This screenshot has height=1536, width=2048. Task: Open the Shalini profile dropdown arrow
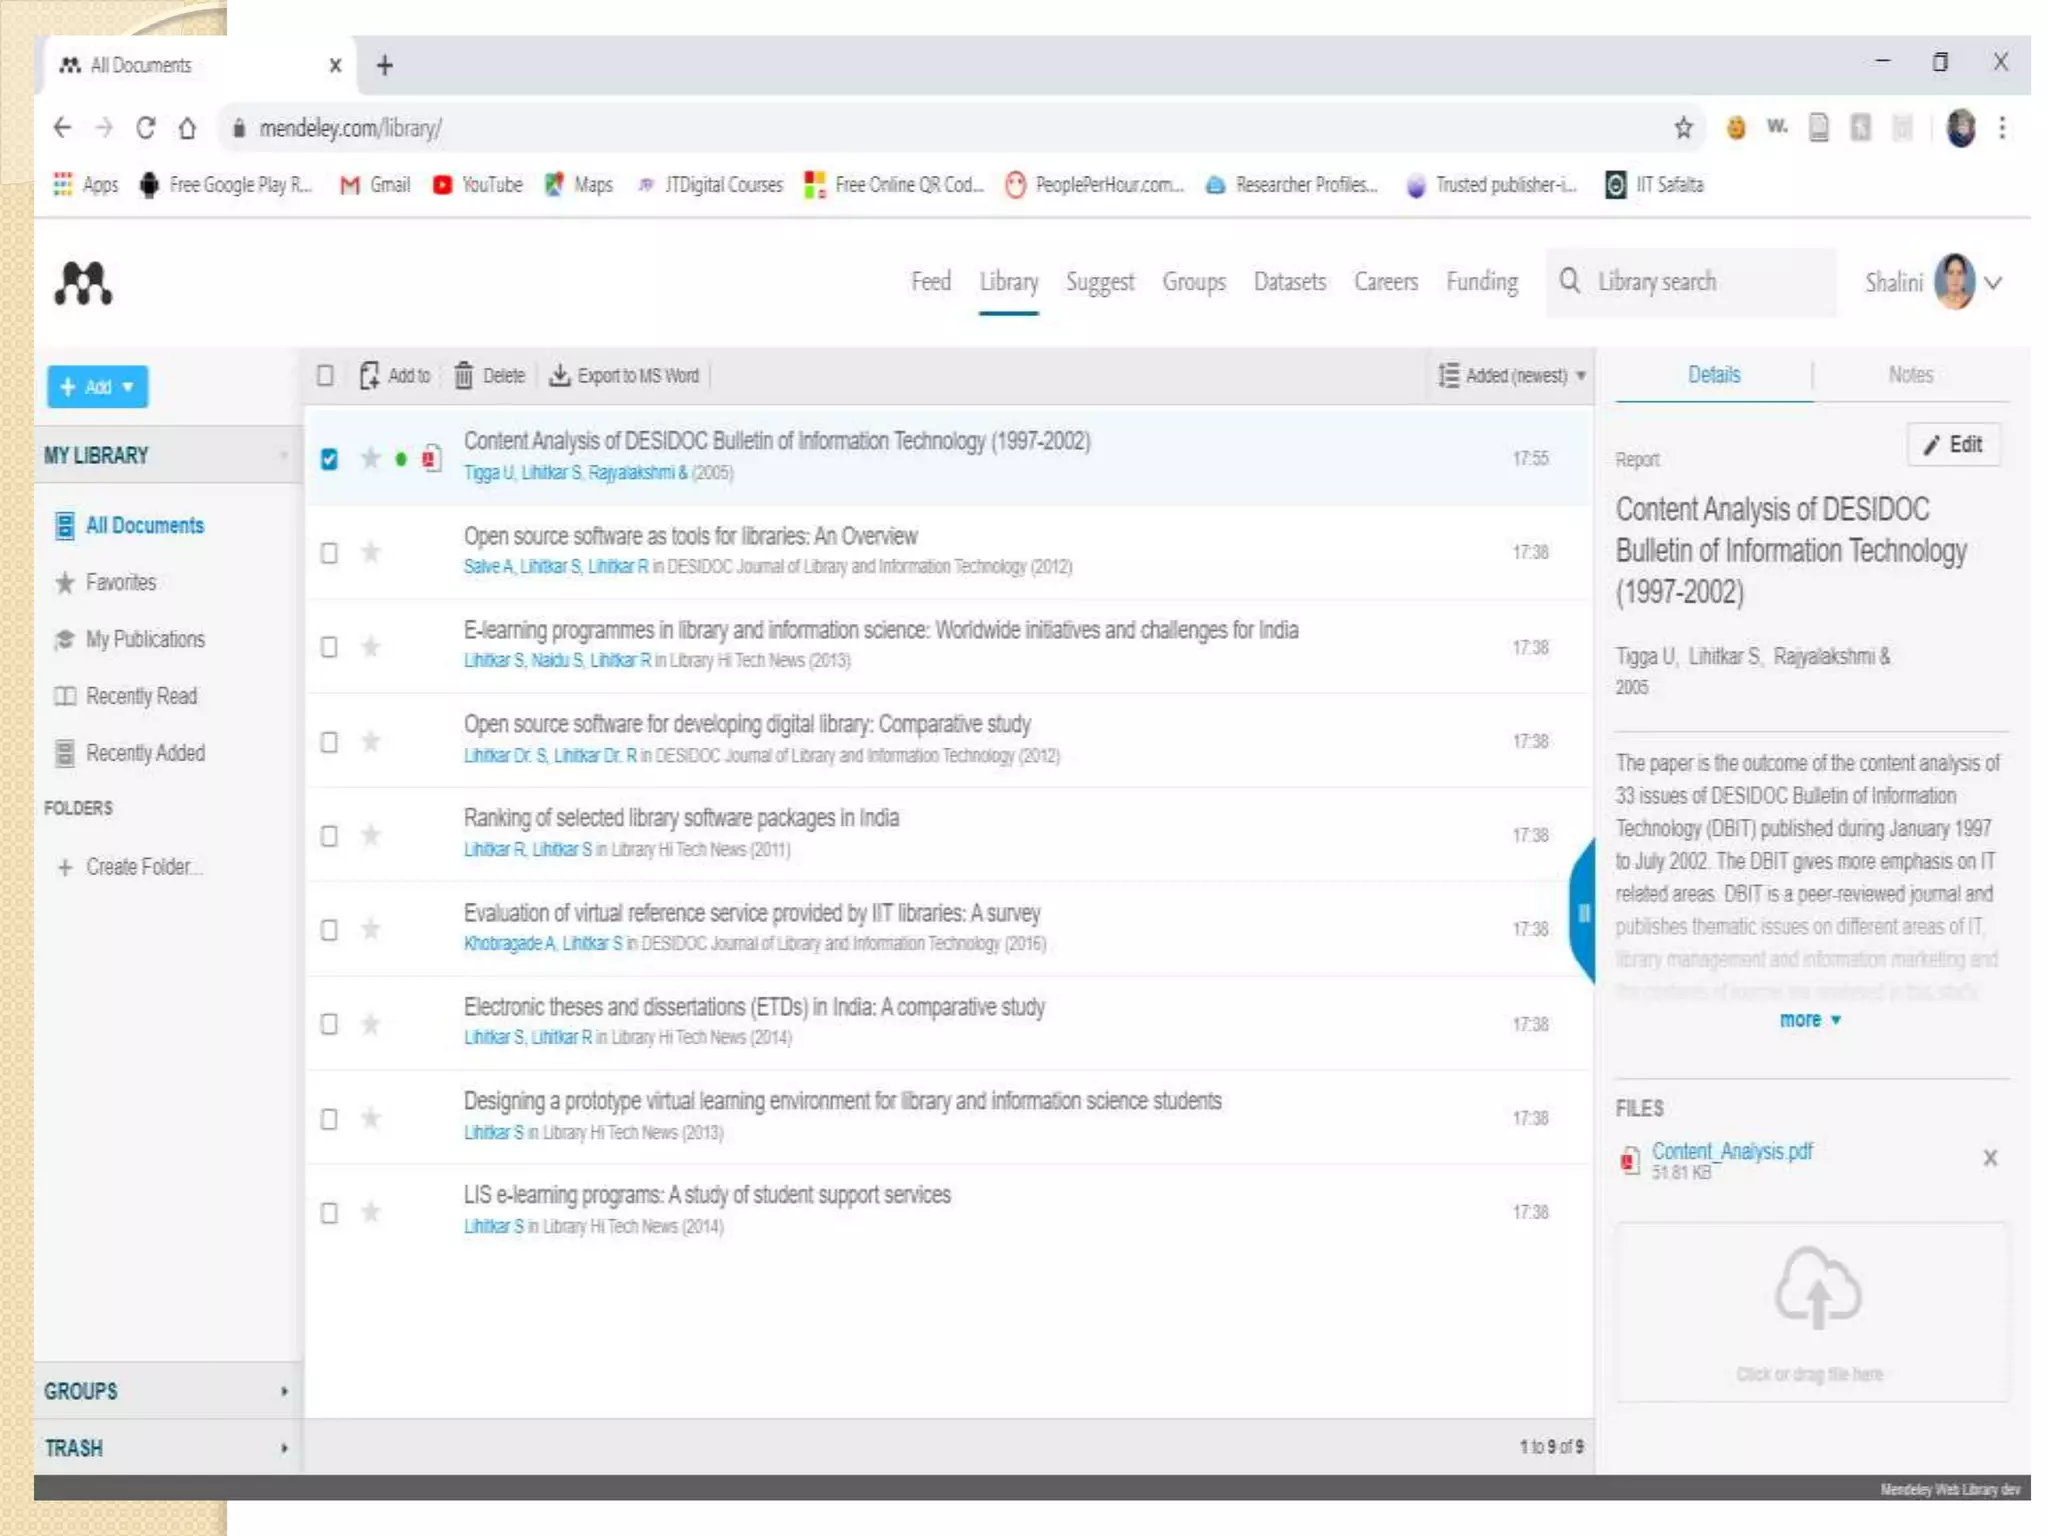coord(1993,283)
